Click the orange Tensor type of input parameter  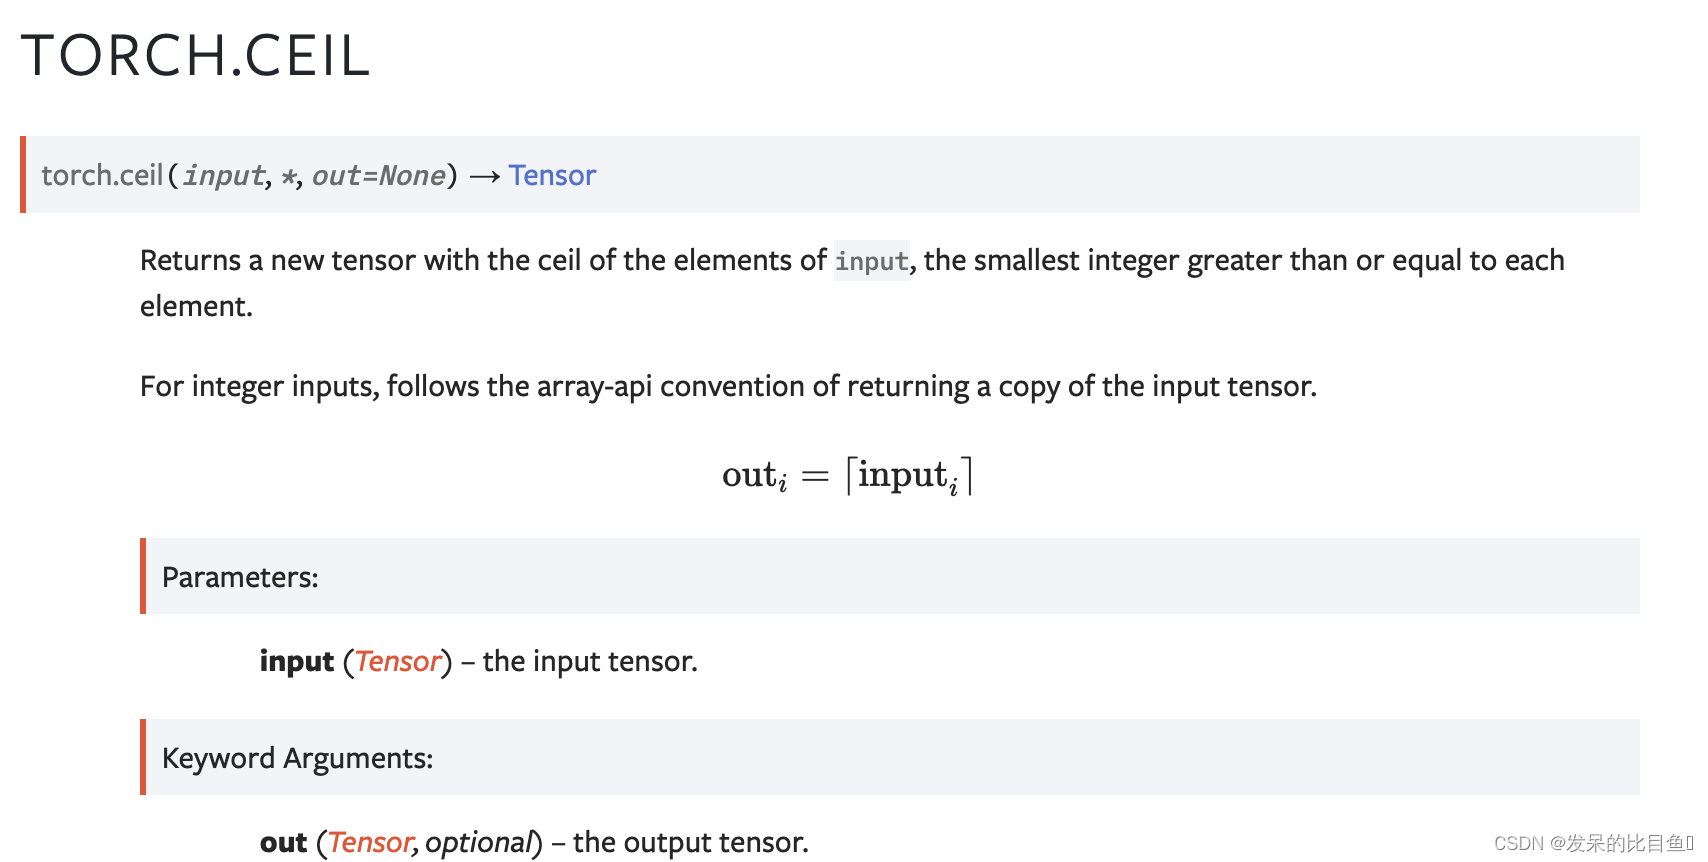[397, 662]
